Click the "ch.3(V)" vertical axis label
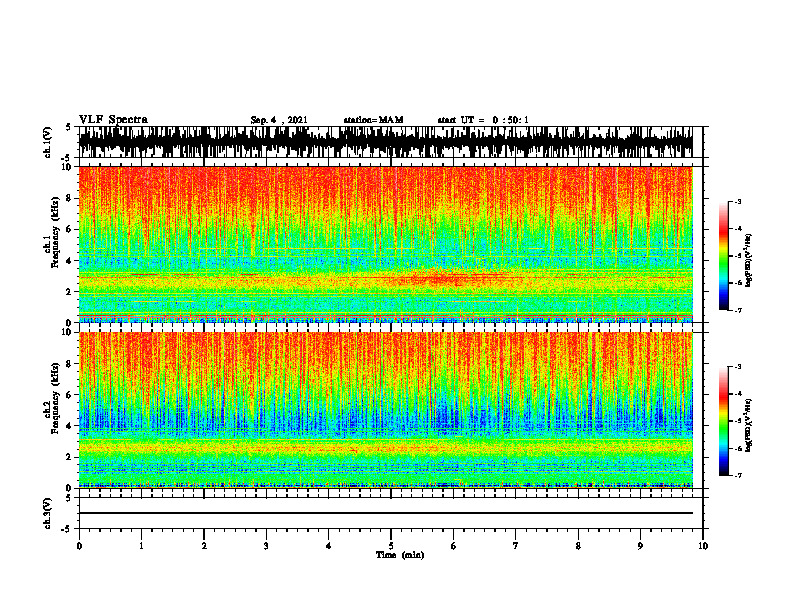The height and width of the screenshot is (612, 792). pyautogui.click(x=48, y=513)
